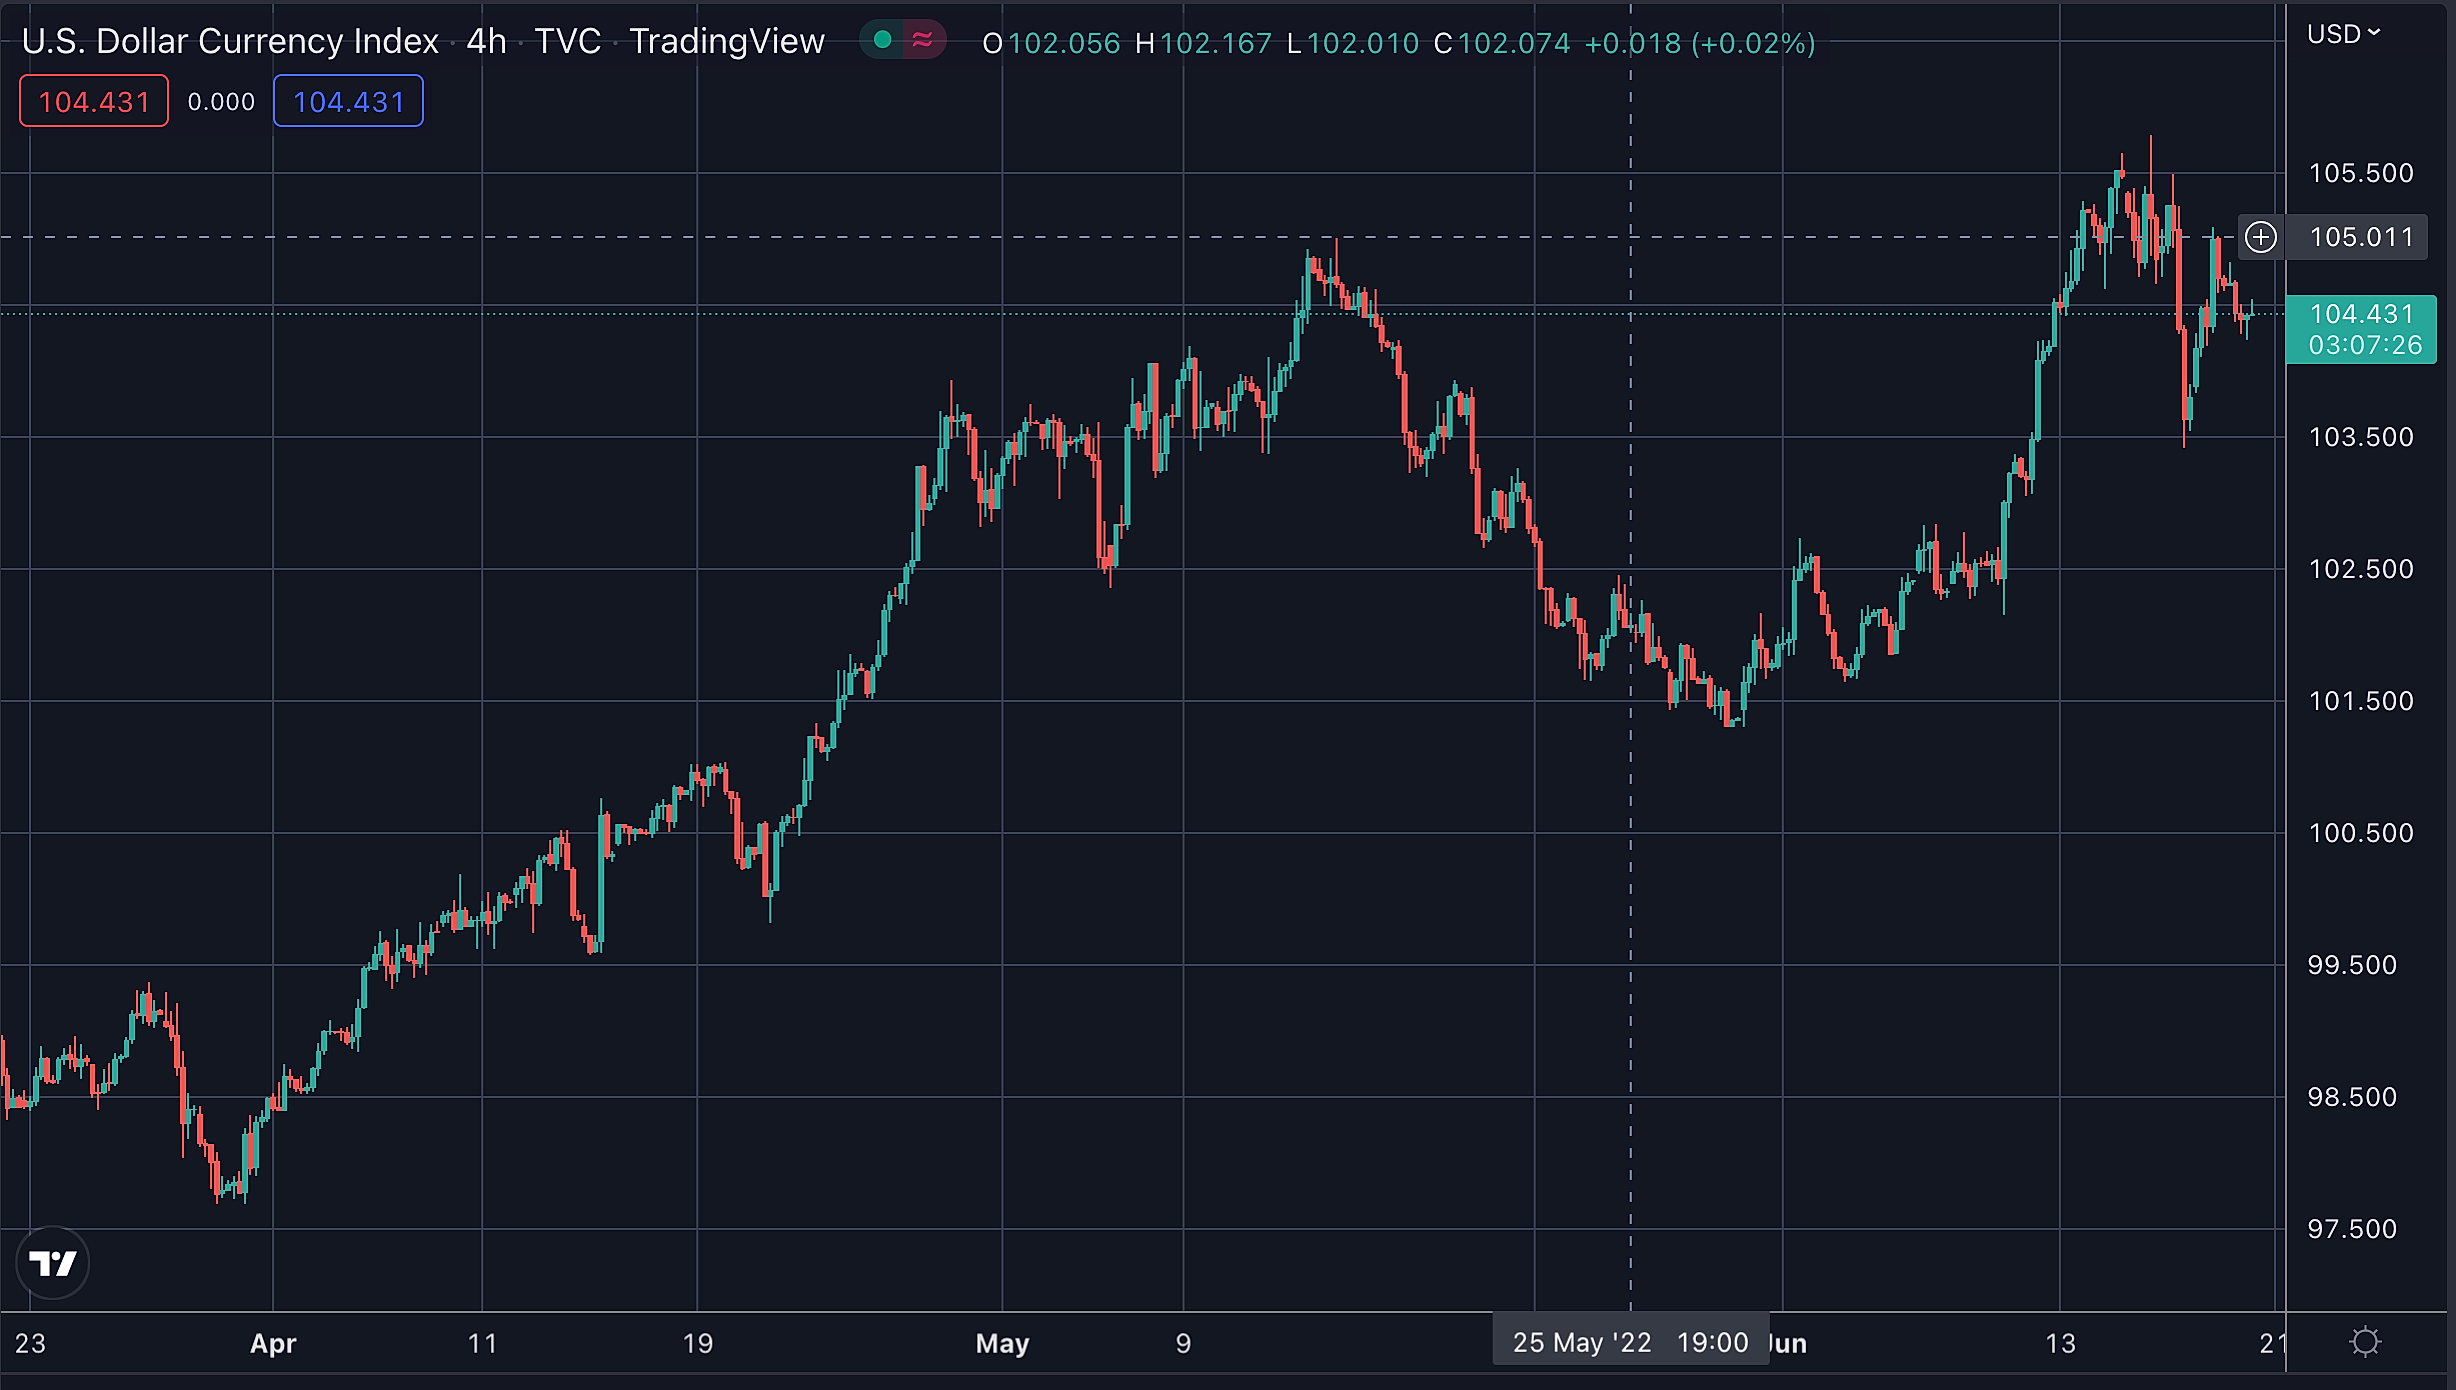
Task: Expand the USD currency dropdown
Action: click(x=2343, y=34)
